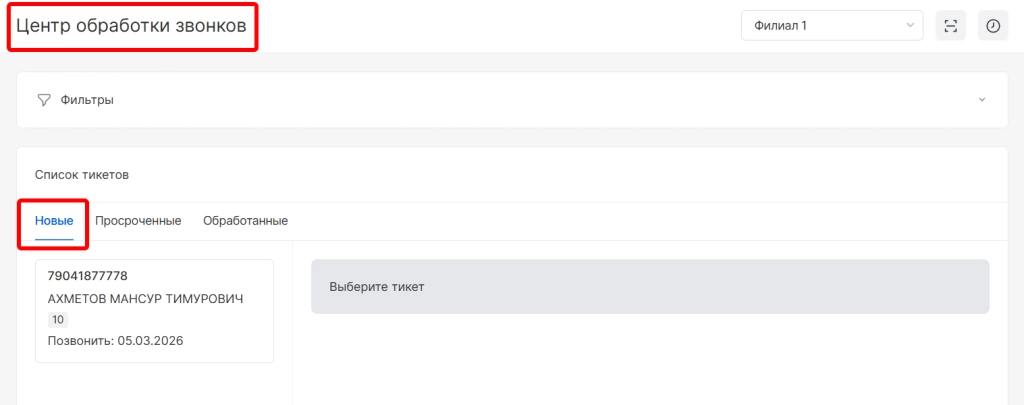Click the Список тикетов heading

pyautogui.click(x=82, y=175)
